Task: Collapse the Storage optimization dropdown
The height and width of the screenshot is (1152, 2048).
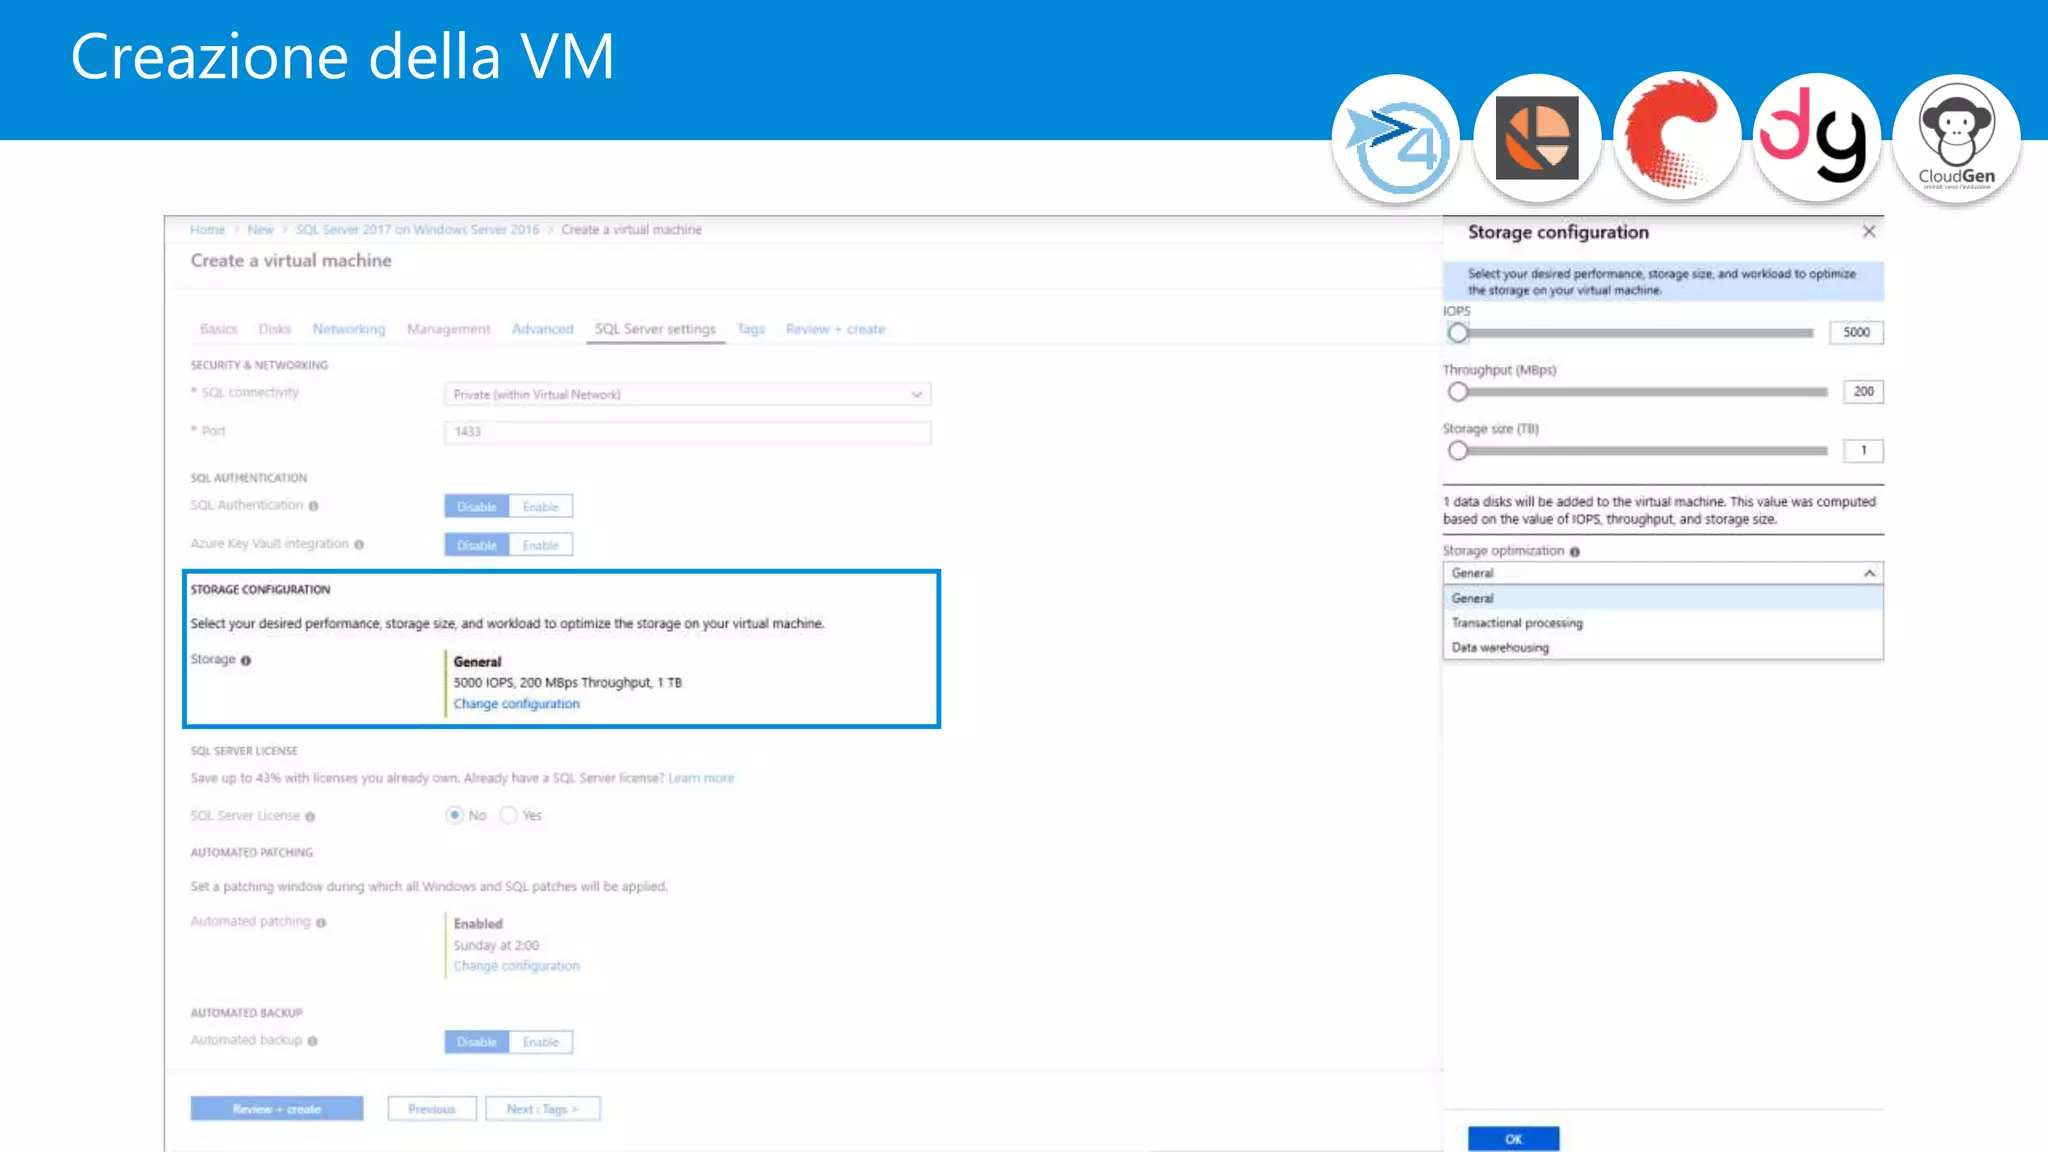Action: pos(1868,573)
